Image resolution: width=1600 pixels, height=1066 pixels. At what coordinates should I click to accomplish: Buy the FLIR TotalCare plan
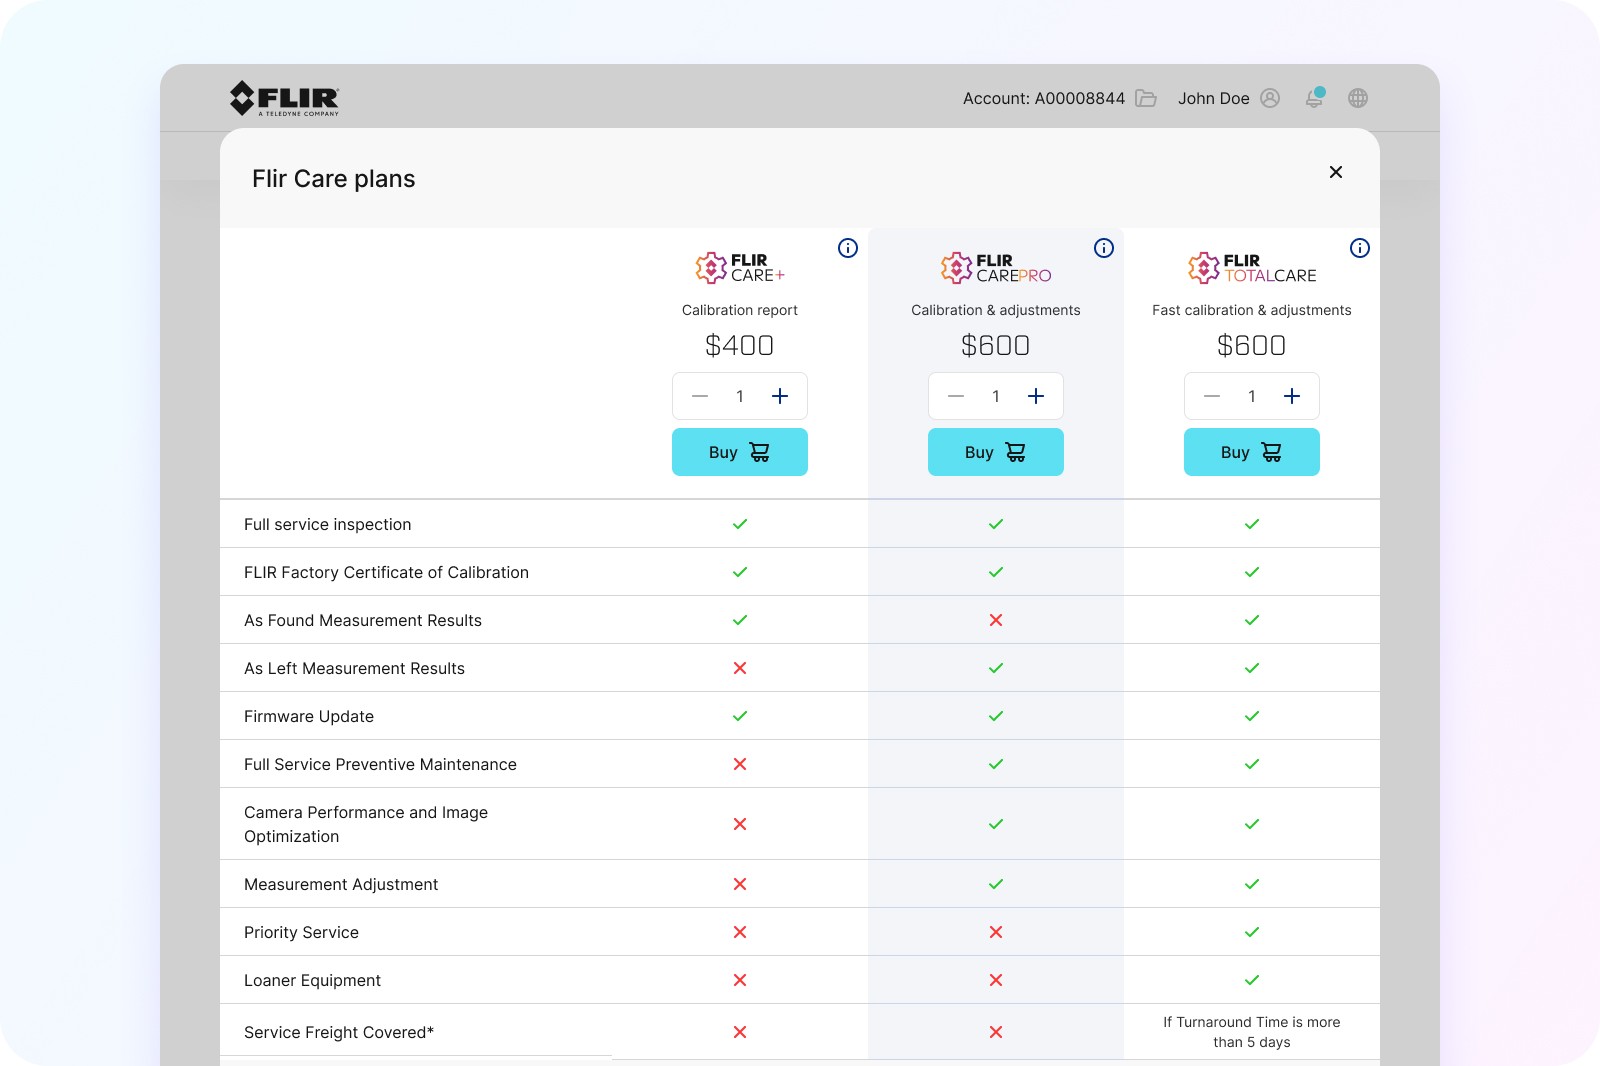pos(1252,452)
